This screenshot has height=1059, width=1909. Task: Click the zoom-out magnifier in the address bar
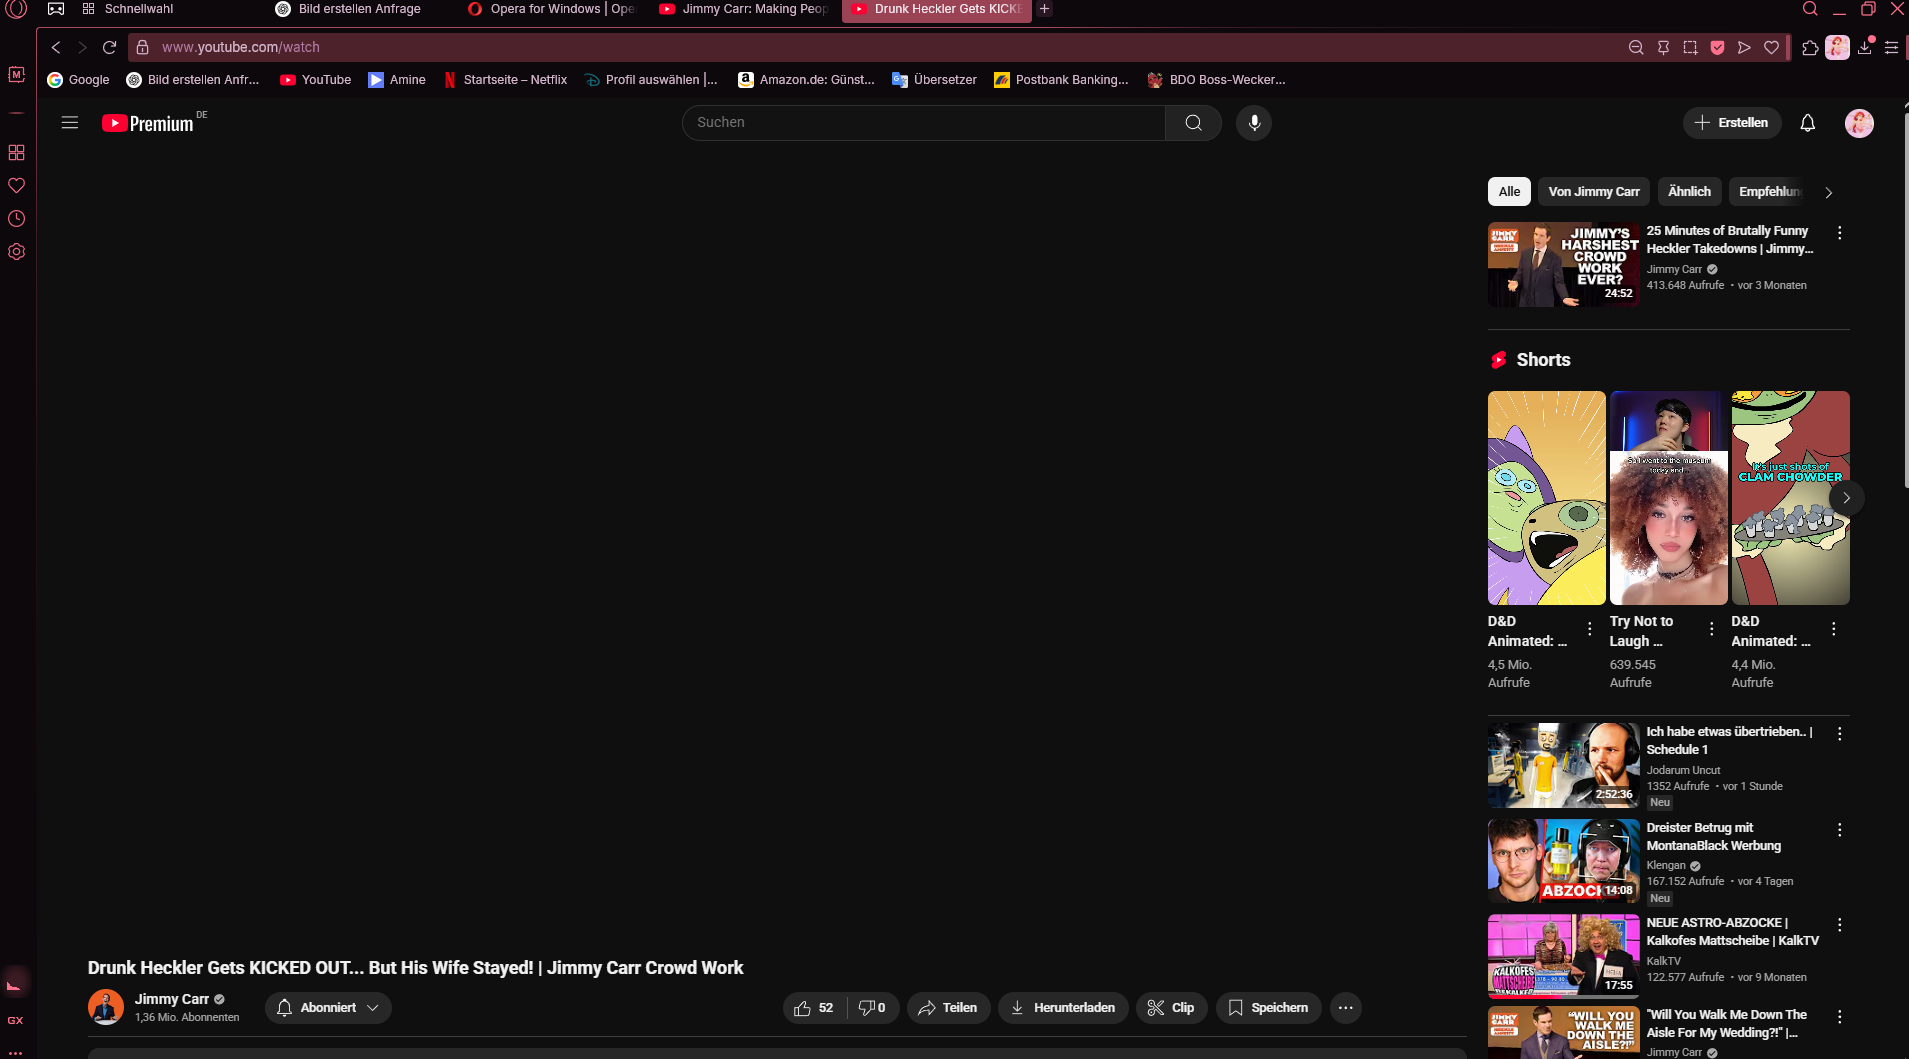tap(1636, 47)
